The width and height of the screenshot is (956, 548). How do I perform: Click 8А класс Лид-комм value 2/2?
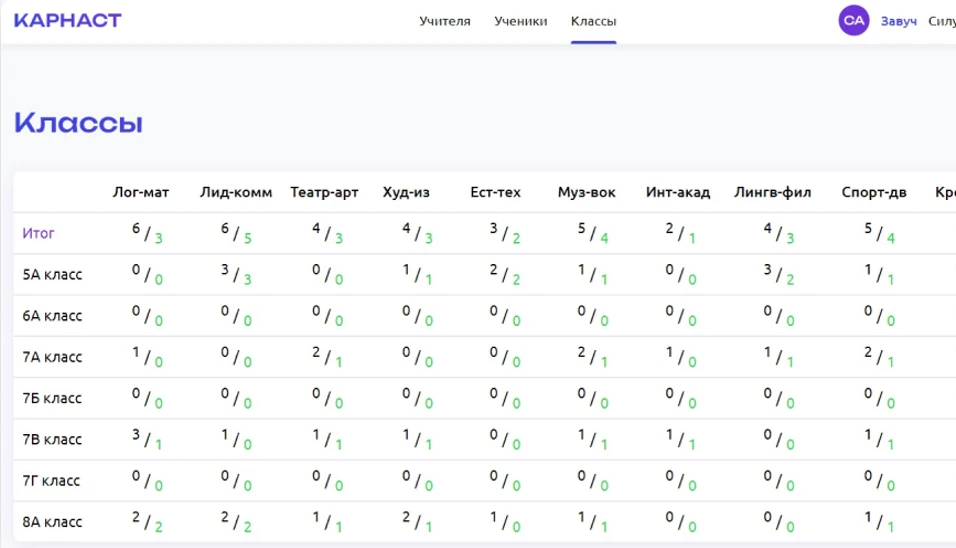click(x=236, y=522)
